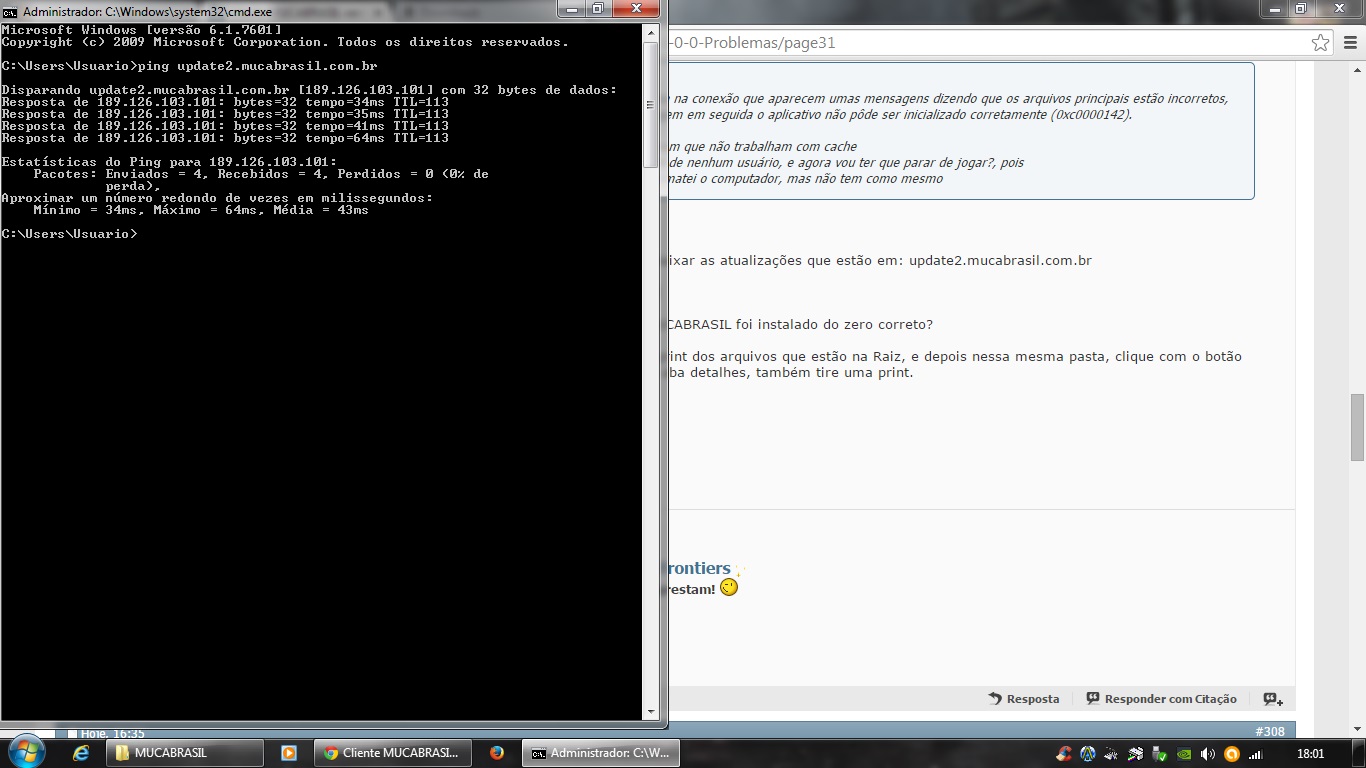
Task: Open cmd window system menu icon
Action: pyautogui.click(x=10, y=11)
